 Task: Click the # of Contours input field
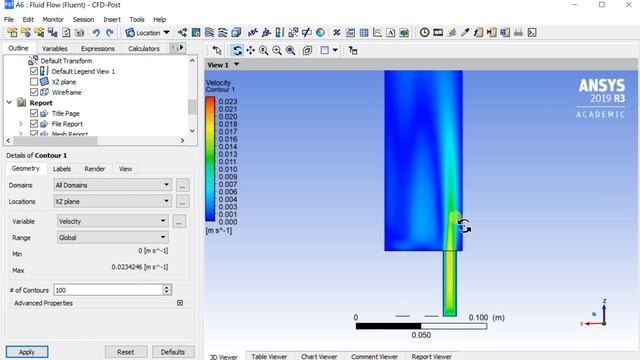coord(108,290)
